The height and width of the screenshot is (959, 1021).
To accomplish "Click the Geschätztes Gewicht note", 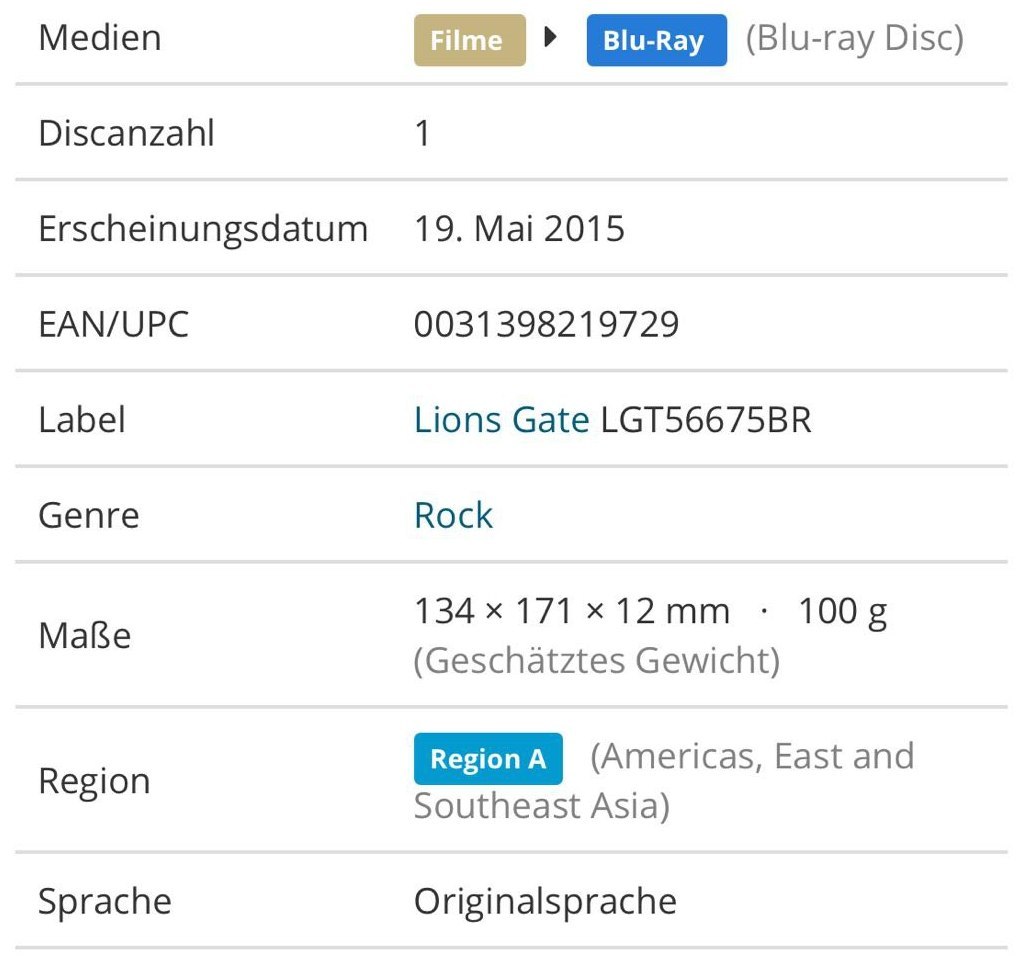I will 596,661.
